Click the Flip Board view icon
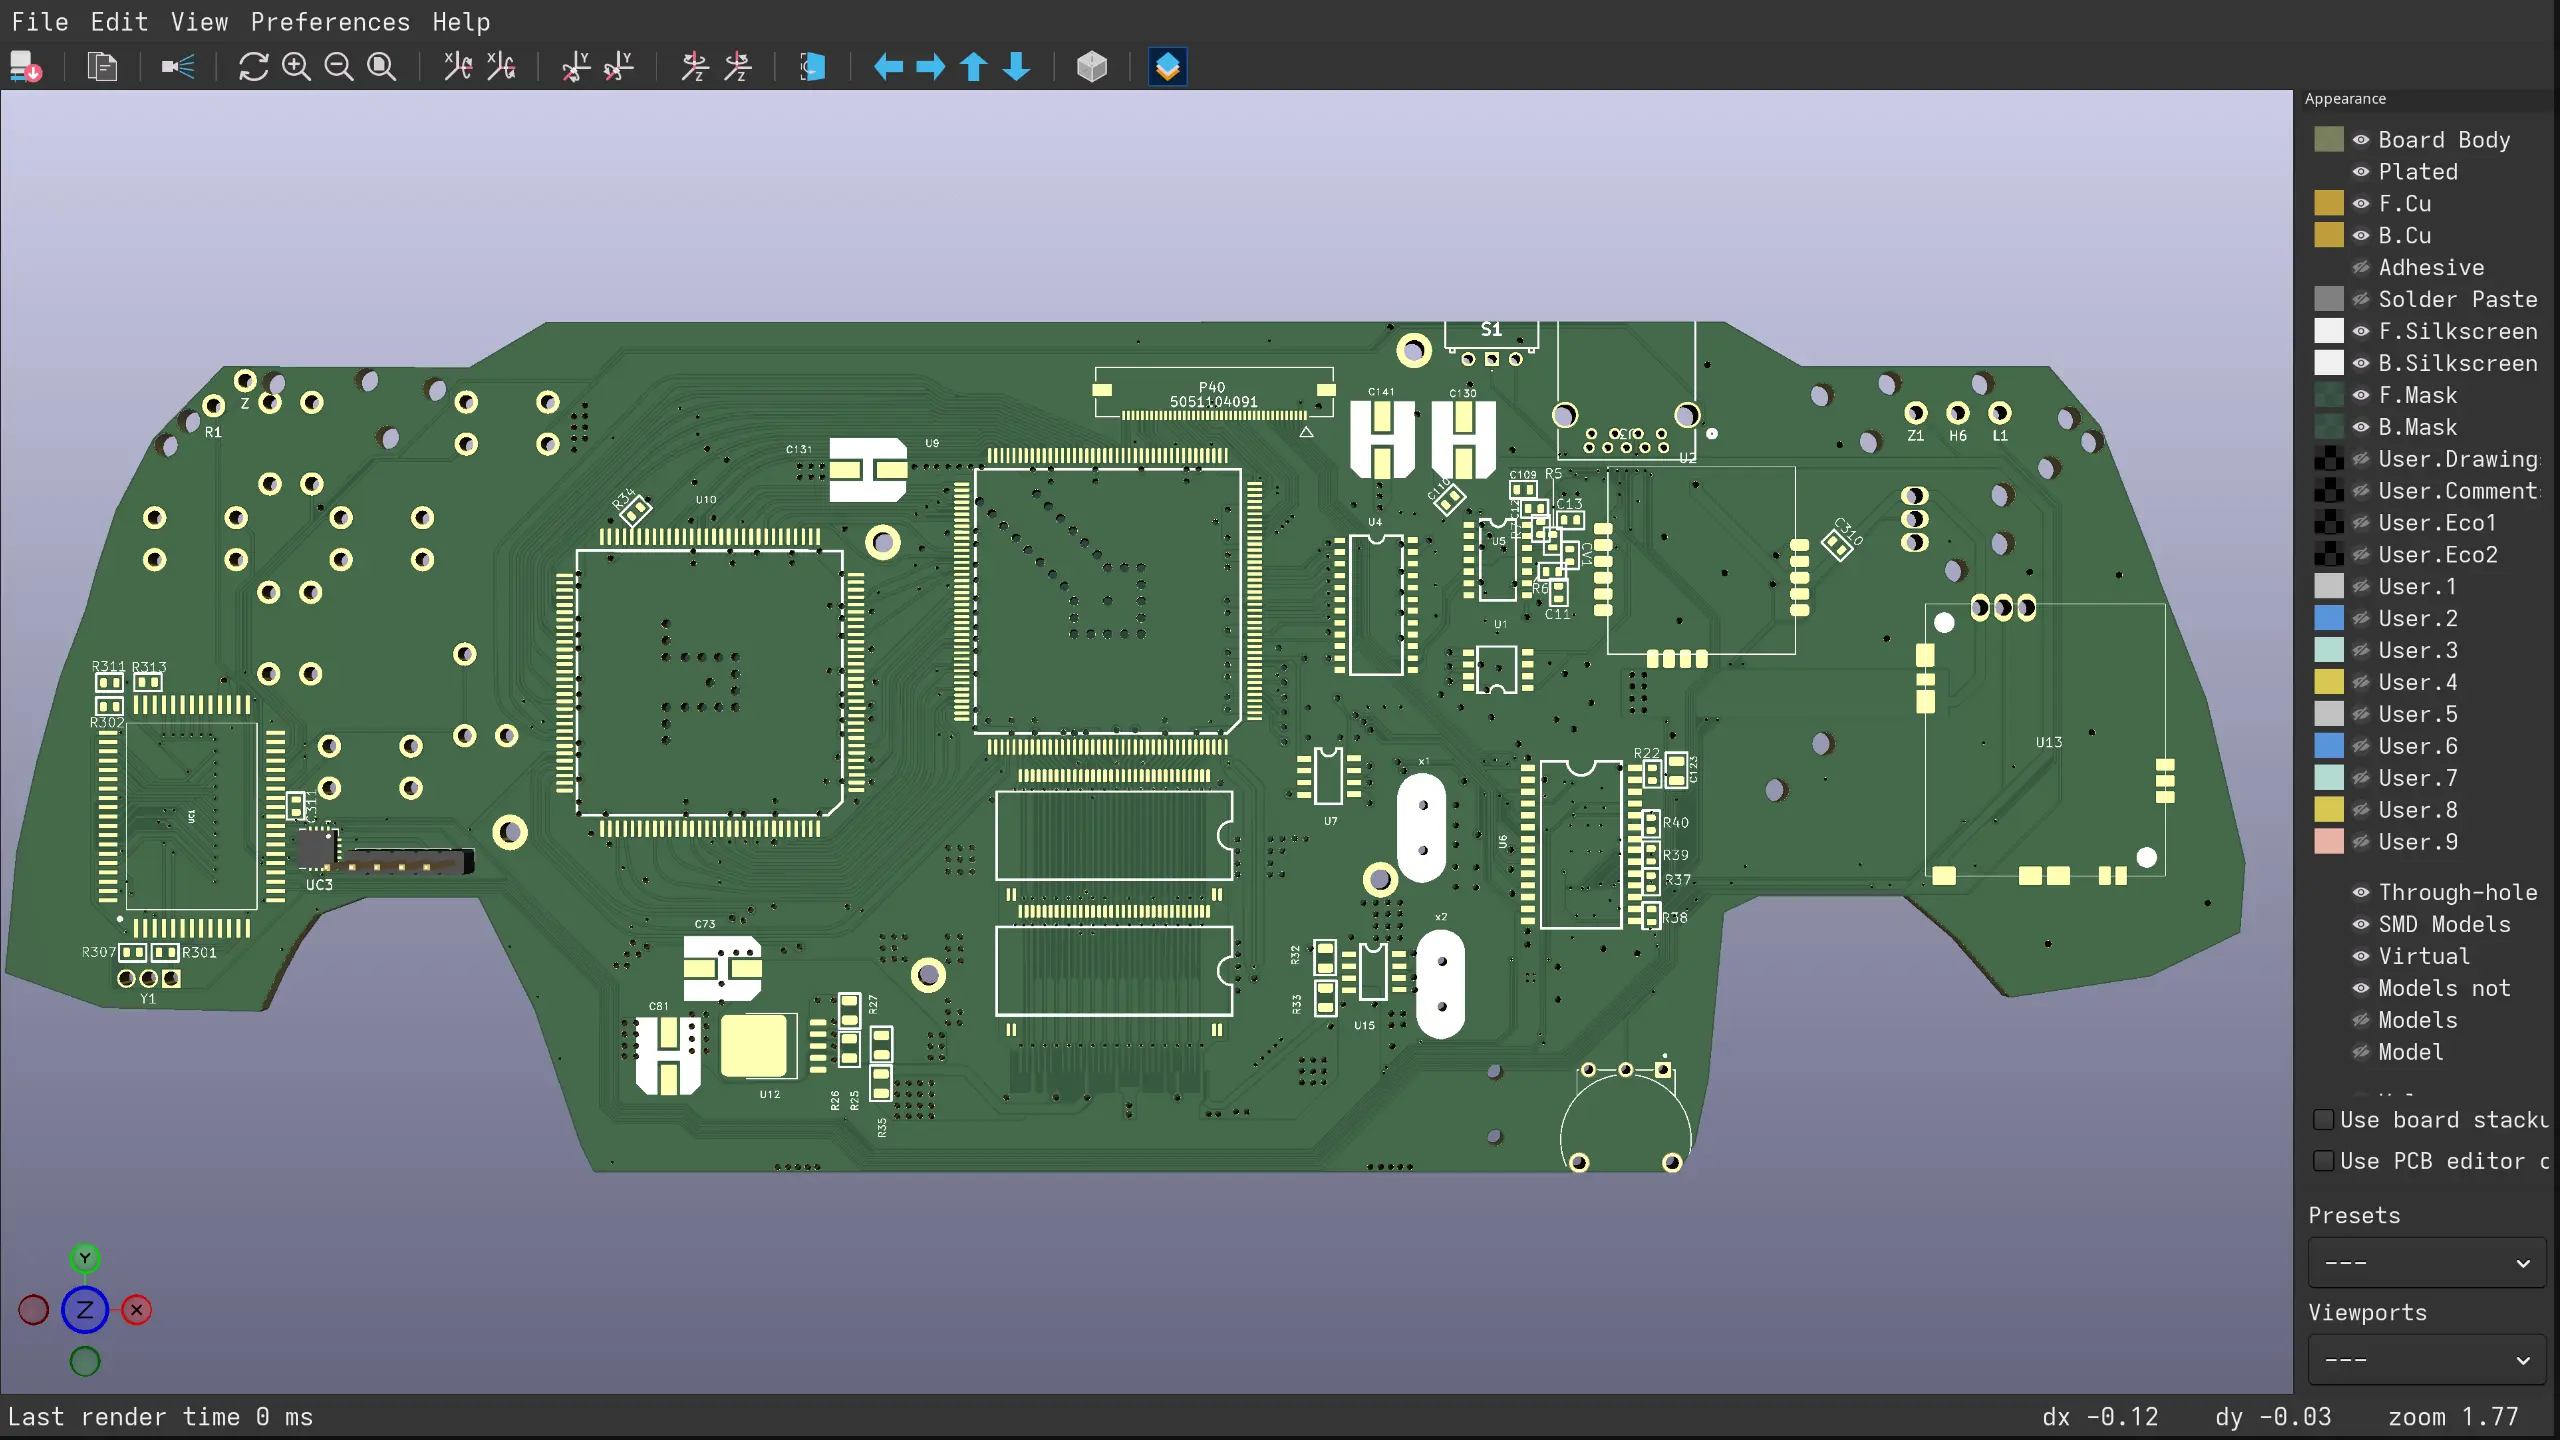The height and width of the screenshot is (1440, 2560). pos(812,67)
